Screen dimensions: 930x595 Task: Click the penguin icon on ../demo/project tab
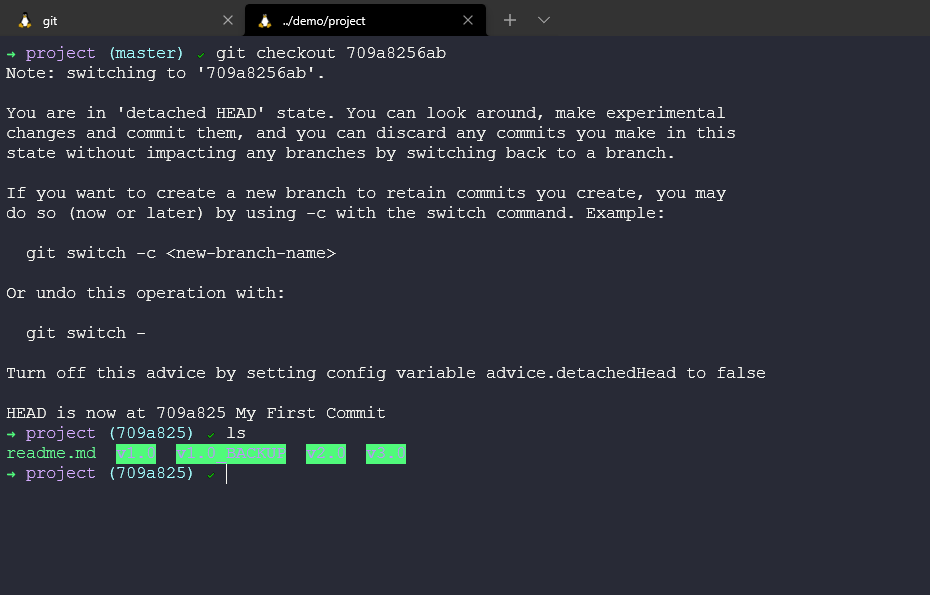tap(265, 20)
